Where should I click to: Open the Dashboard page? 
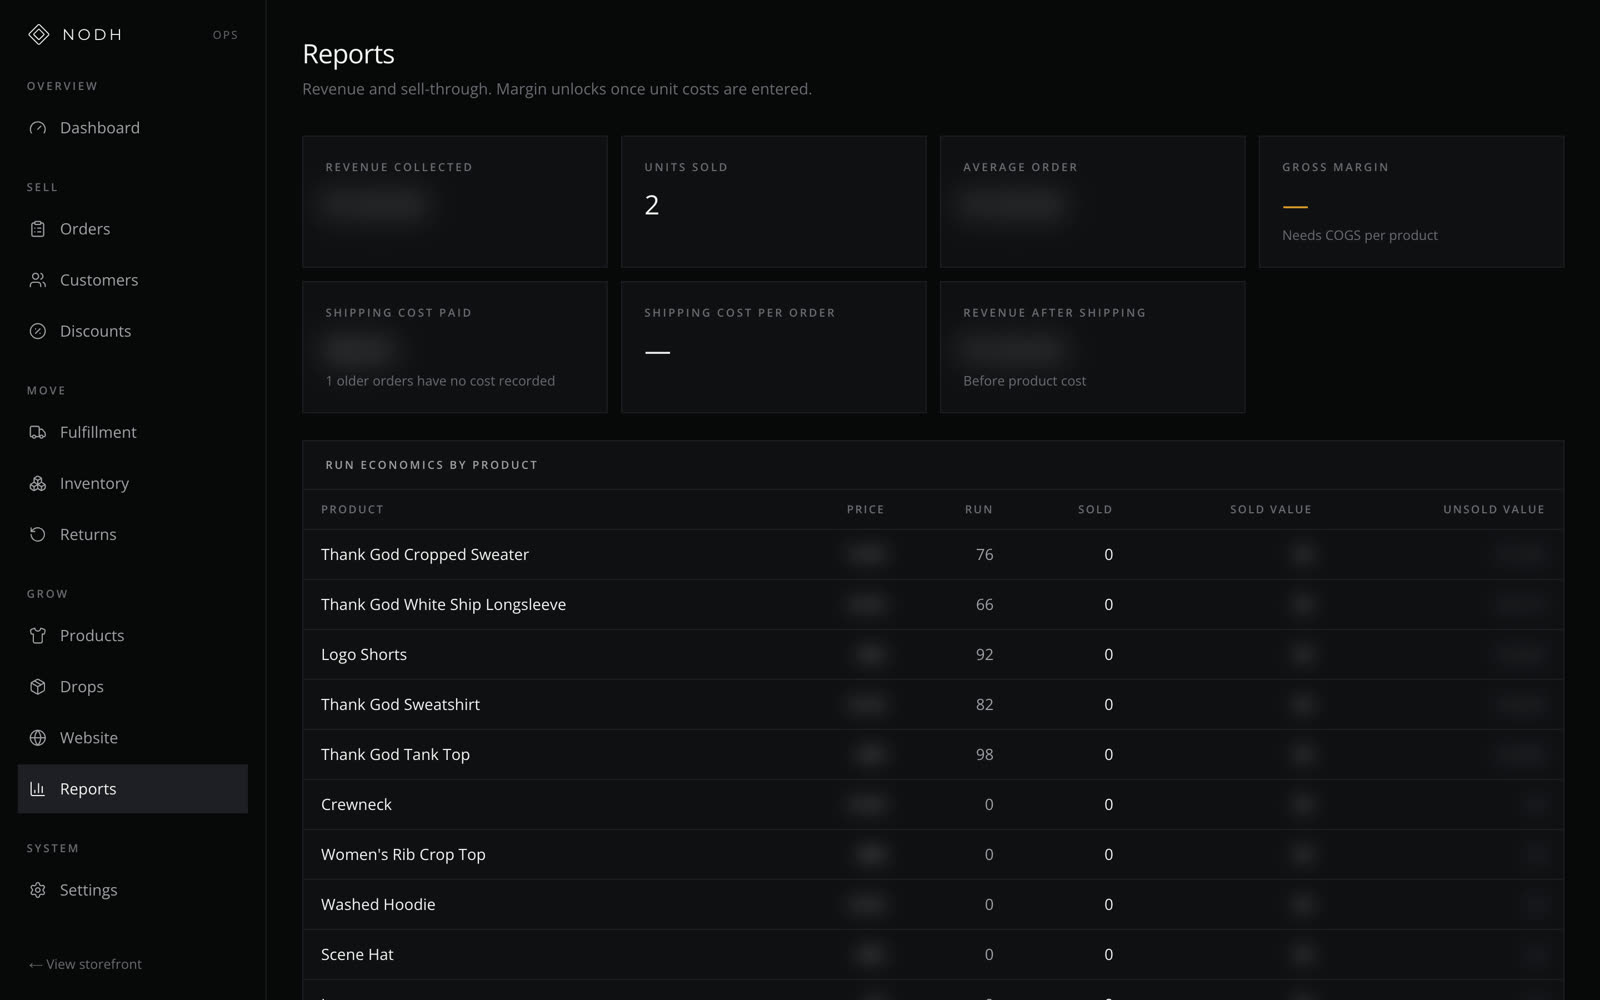click(133, 128)
